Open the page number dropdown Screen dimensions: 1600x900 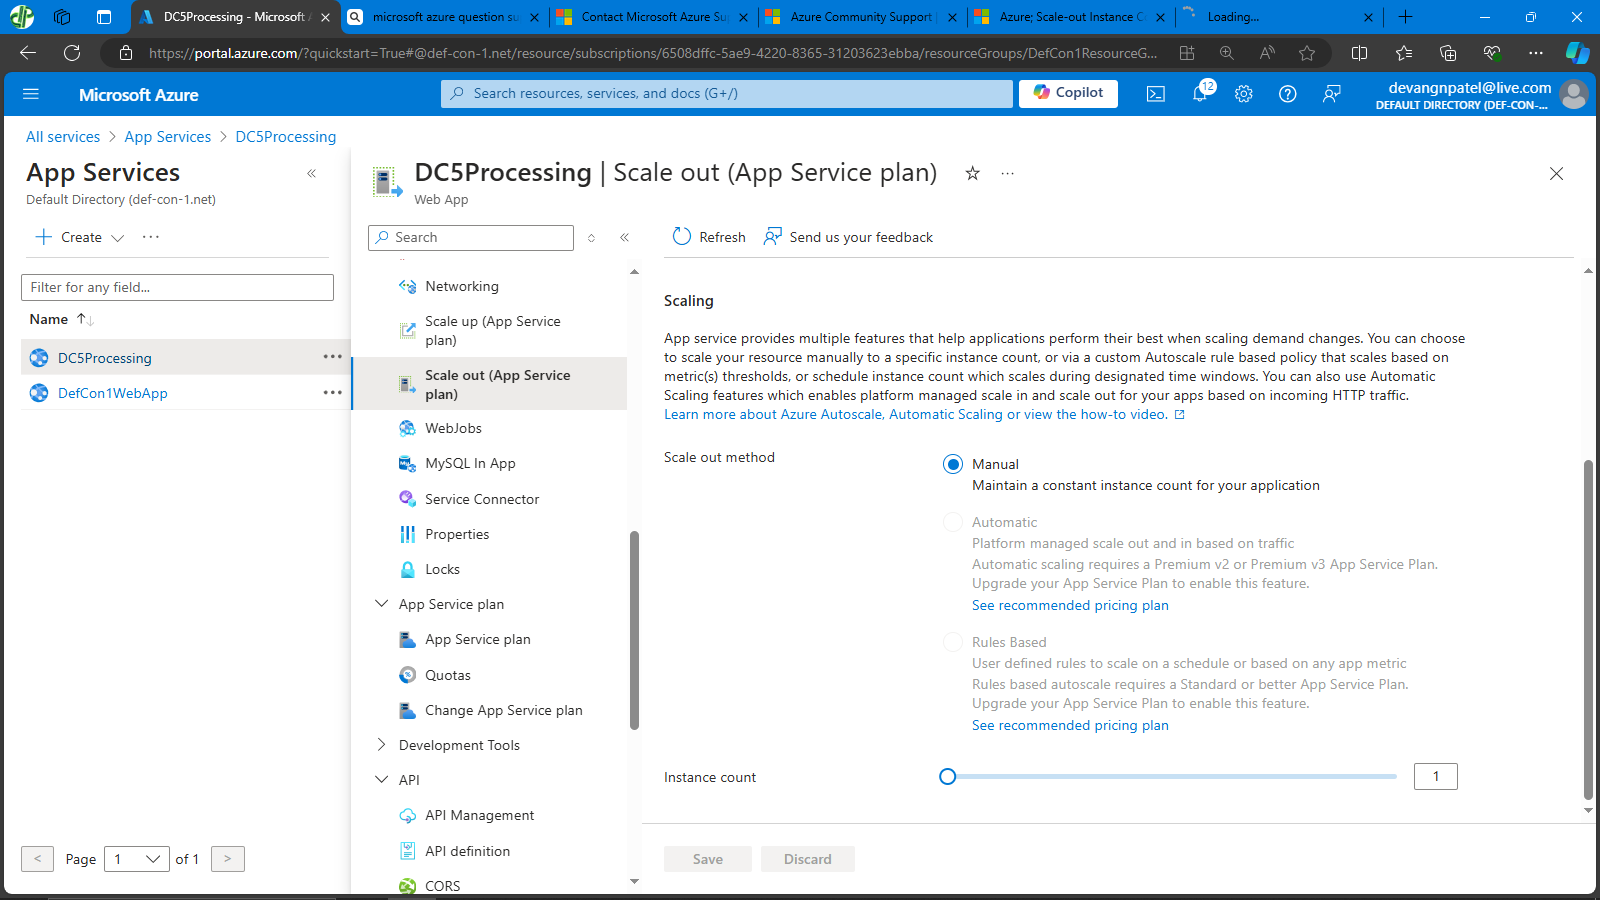coord(136,858)
